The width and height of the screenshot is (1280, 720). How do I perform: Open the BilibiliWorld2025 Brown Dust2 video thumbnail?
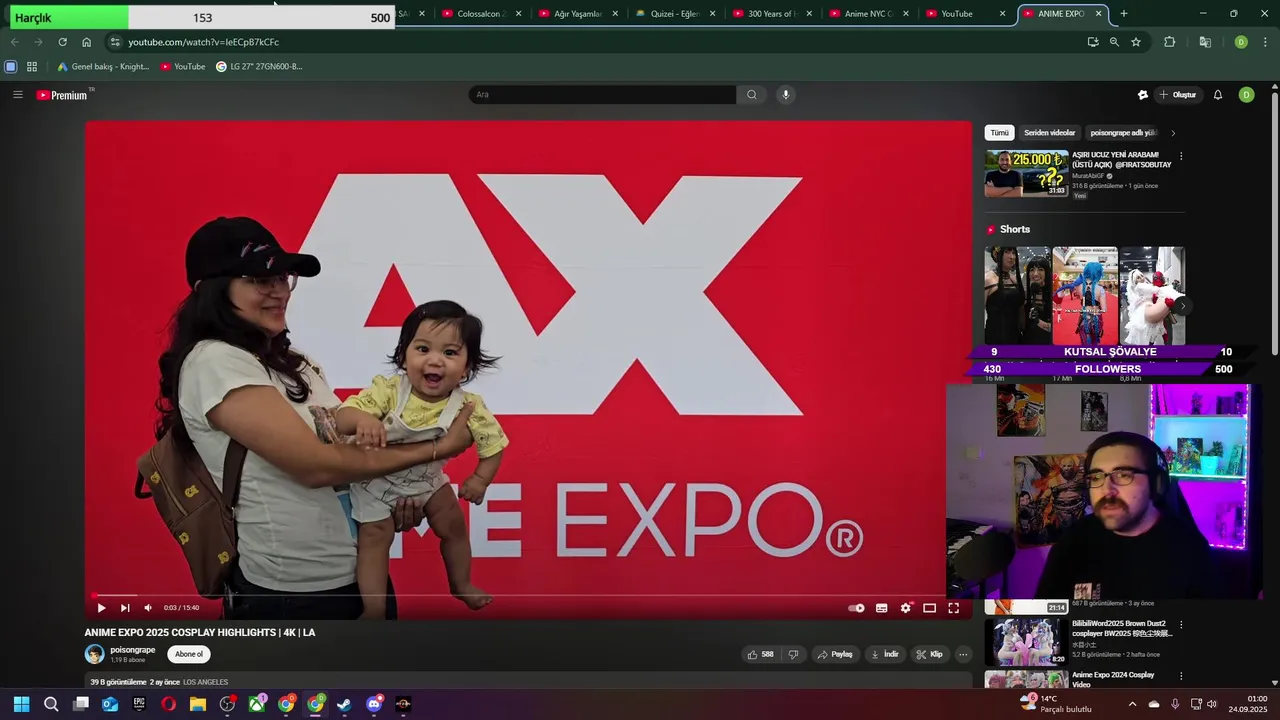[x=1026, y=642]
